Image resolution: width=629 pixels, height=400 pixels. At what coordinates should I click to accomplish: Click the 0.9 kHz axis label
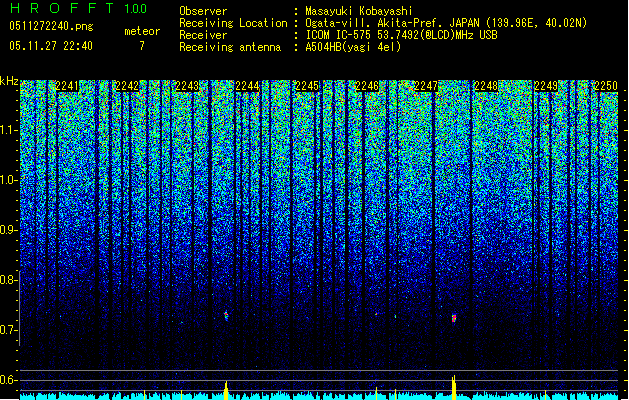click(8, 230)
